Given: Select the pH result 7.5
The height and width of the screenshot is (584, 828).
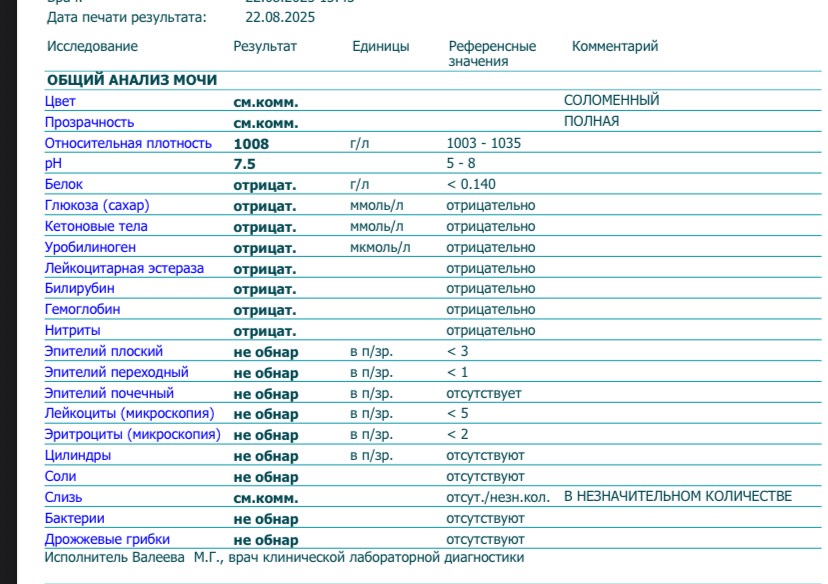Looking at the screenshot, I should (x=244, y=164).
